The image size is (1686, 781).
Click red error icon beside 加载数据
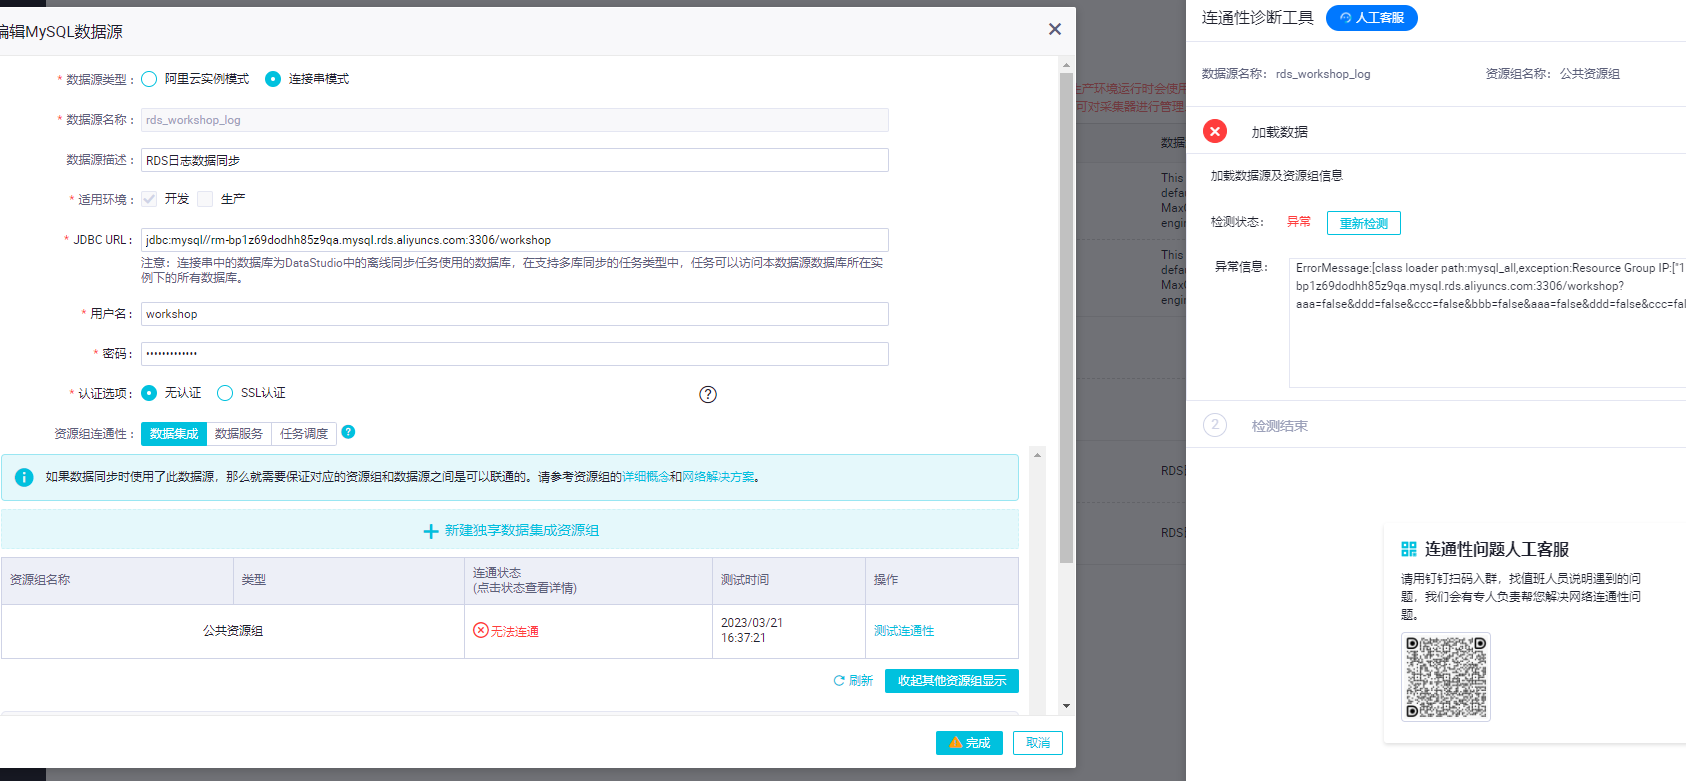point(1215,131)
